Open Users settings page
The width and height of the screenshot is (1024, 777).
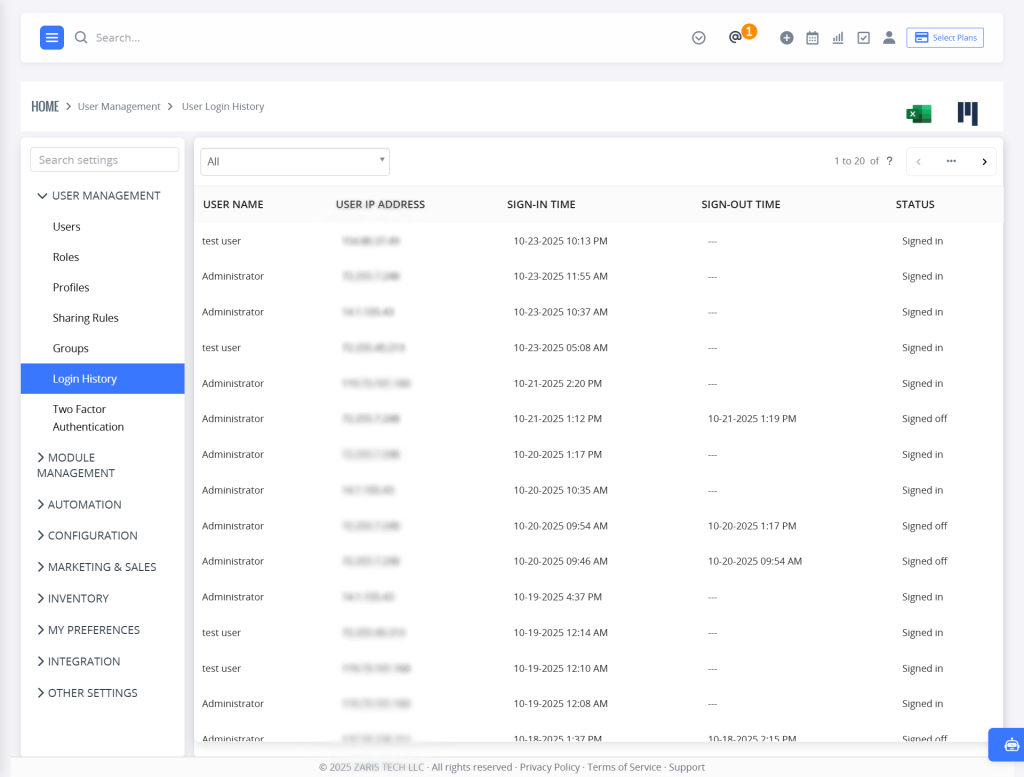[67, 227]
